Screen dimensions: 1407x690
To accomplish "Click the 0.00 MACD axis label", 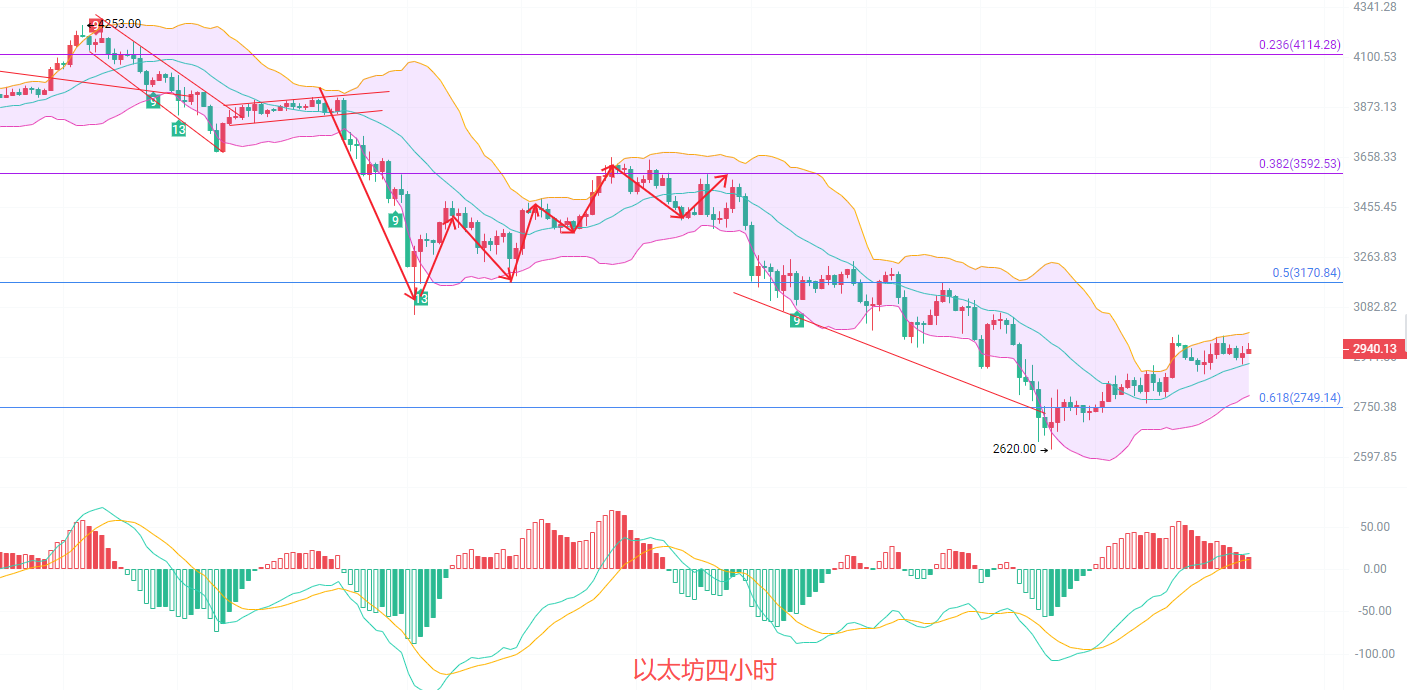I will (x=1376, y=569).
